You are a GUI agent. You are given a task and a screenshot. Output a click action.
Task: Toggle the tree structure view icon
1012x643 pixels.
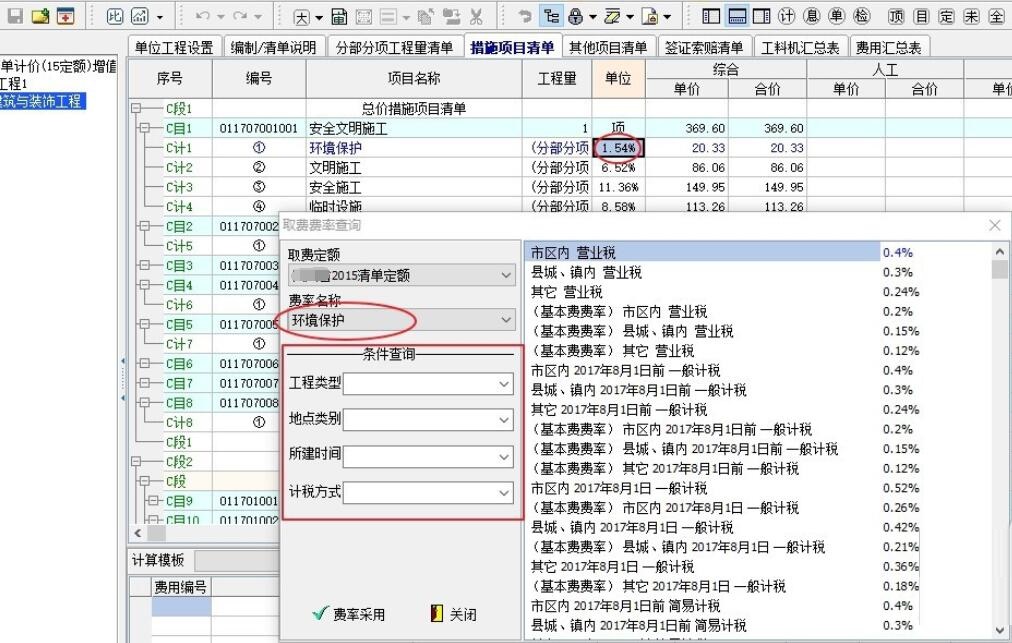pos(552,16)
